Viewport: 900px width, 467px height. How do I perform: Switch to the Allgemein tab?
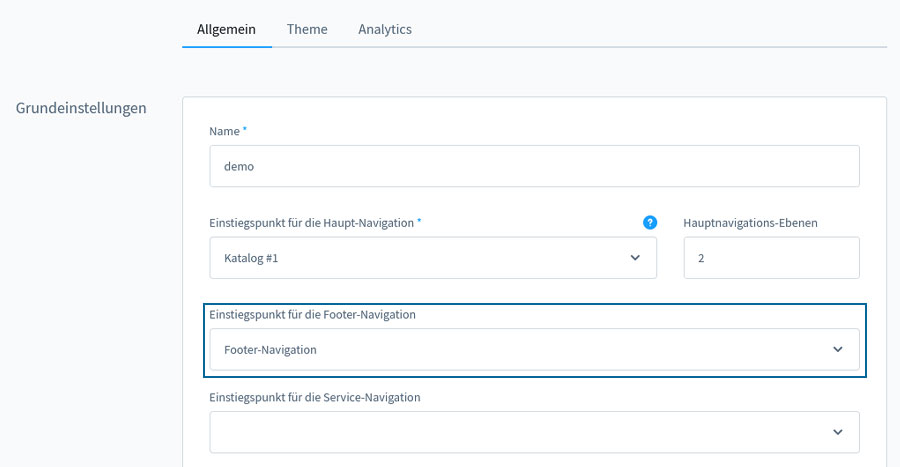click(226, 29)
